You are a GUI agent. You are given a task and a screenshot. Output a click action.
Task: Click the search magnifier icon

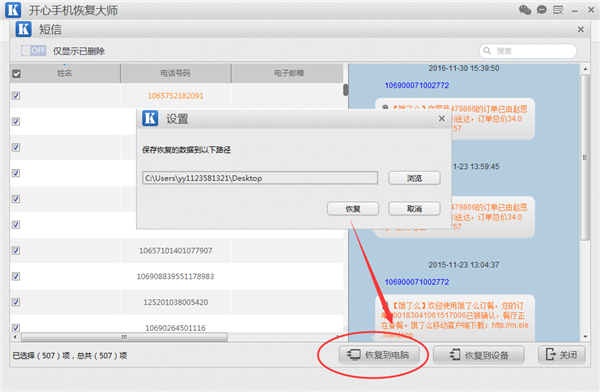click(x=487, y=51)
